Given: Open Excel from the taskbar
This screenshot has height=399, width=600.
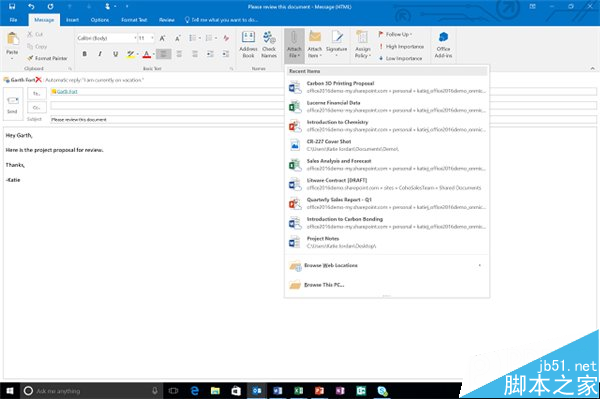Looking at the screenshot, I should tap(298, 391).
